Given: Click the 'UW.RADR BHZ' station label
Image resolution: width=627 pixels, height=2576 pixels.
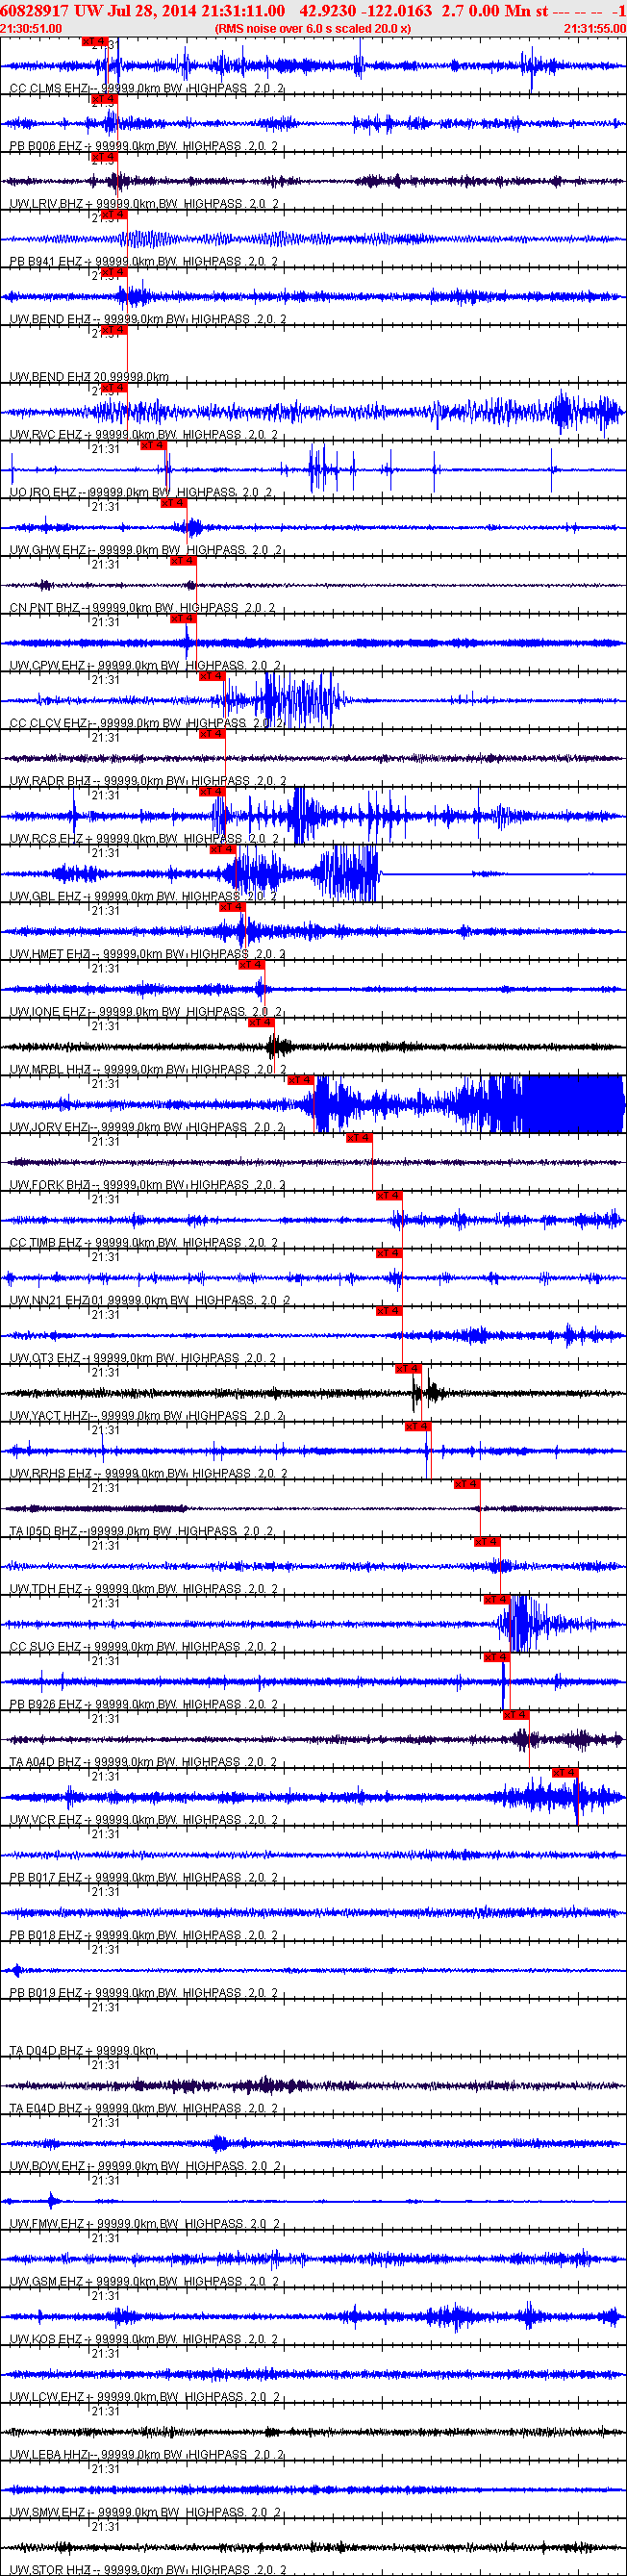Looking at the screenshot, I should pos(50,781).
